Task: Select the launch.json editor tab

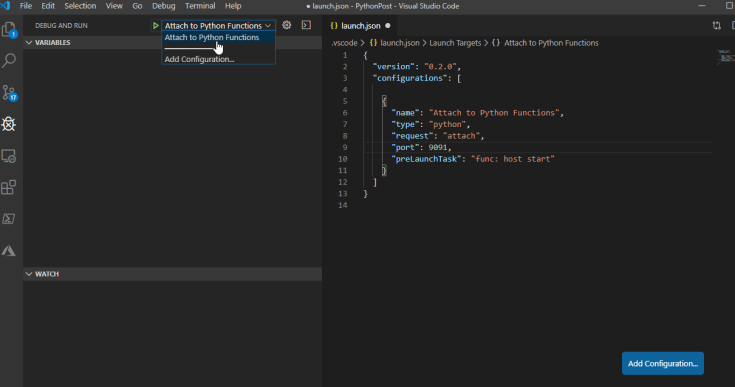Action: click(x=360, y=26)
